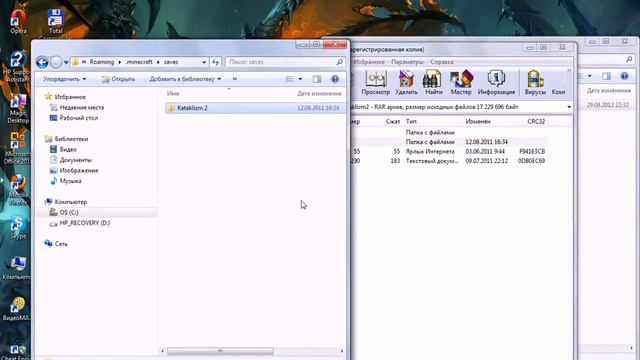Screen dimensions: 640x360
Task: Click the Explorer Forward navigation button
Action: coord(56,62)
